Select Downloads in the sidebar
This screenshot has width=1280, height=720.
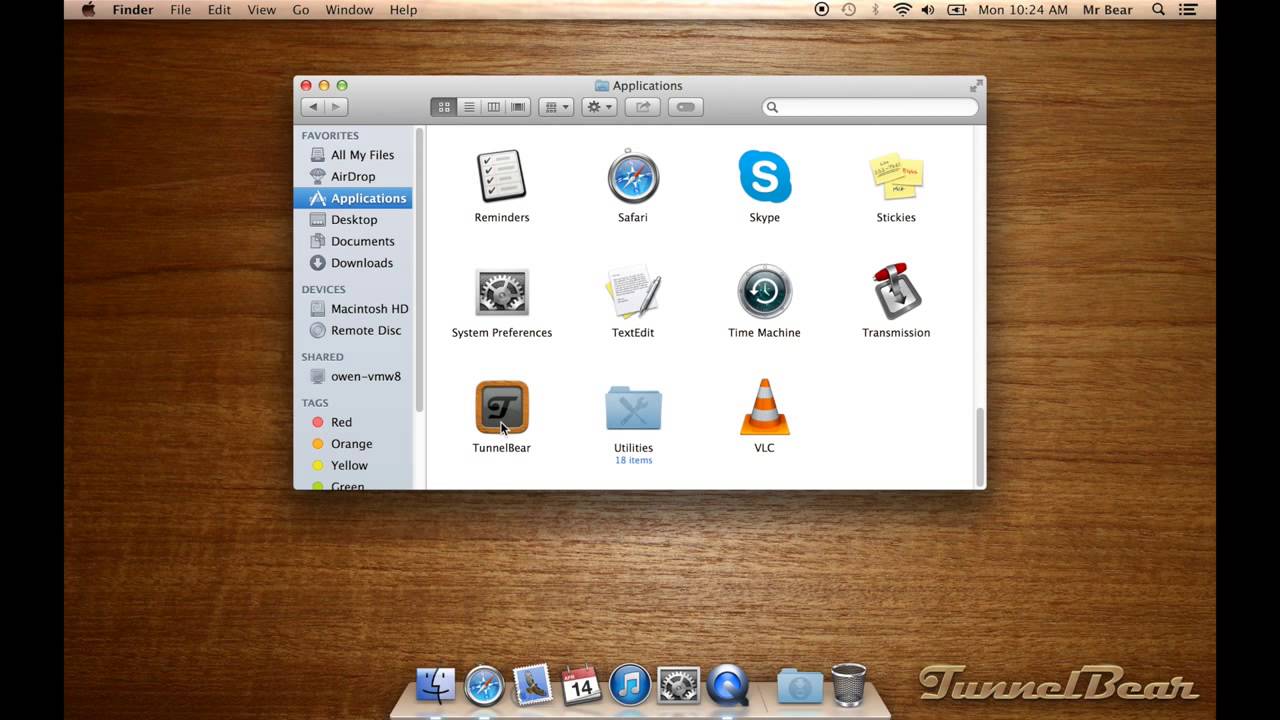(353, 263)
